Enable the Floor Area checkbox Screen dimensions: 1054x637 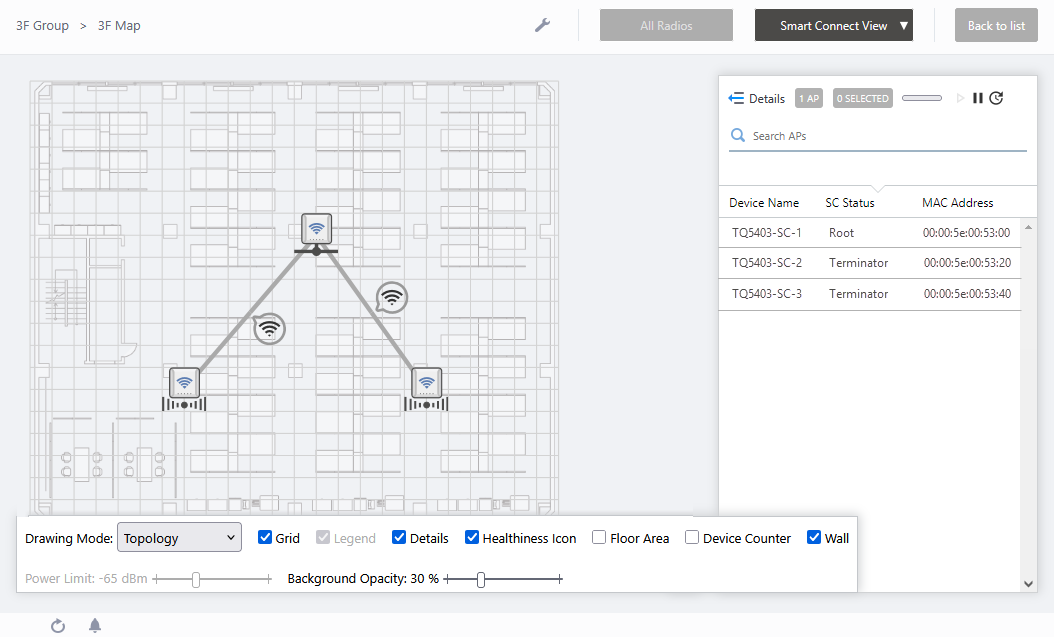599,538
